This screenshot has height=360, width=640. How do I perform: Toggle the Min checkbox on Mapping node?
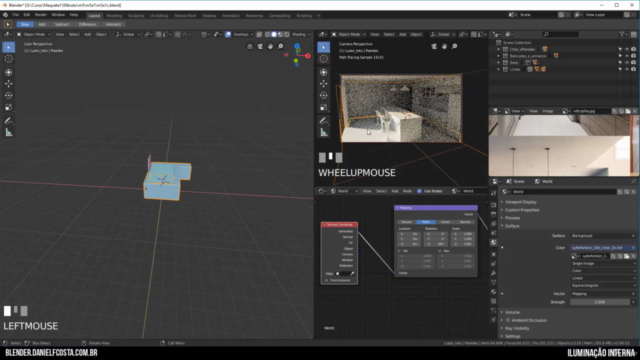click(x=400, y=251)
